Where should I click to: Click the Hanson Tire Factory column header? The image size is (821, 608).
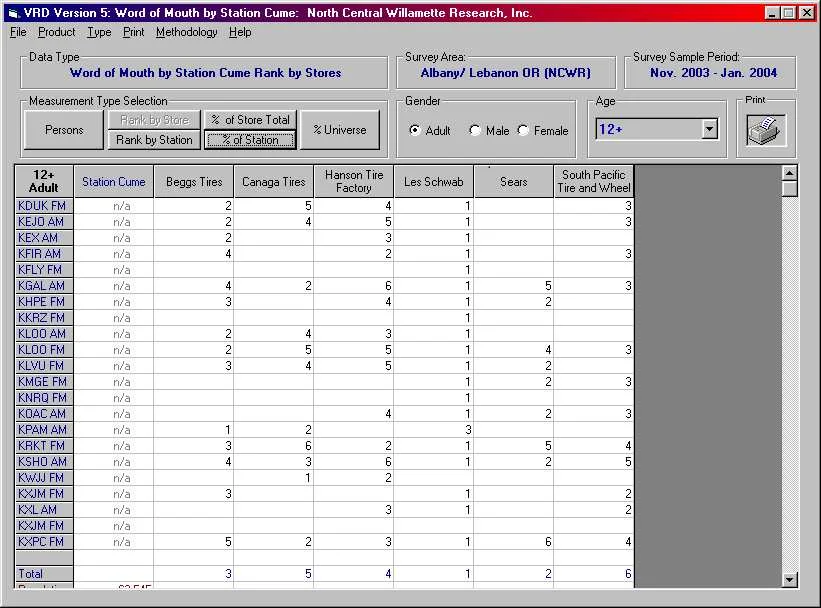coord(354,182)
